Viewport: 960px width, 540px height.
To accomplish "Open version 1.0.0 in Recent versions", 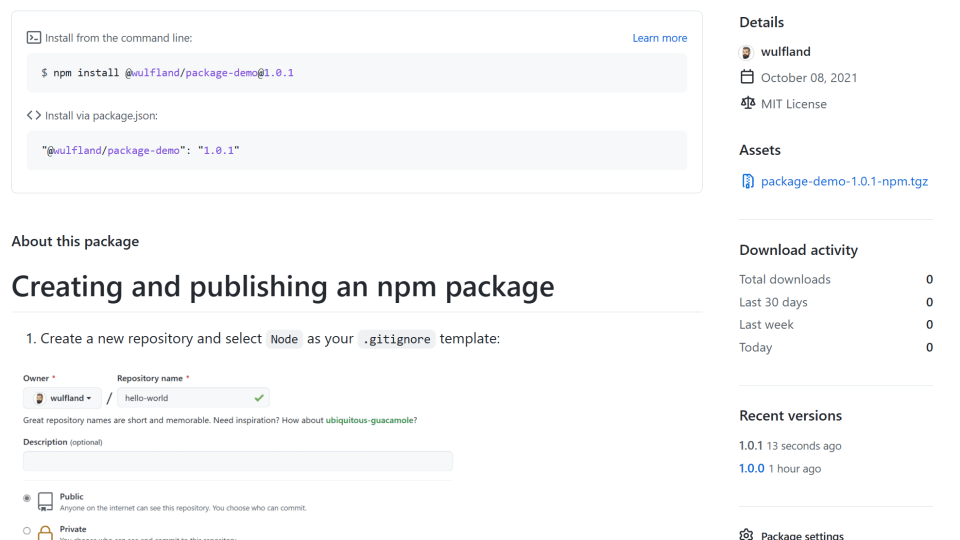I will pos(751,468).
